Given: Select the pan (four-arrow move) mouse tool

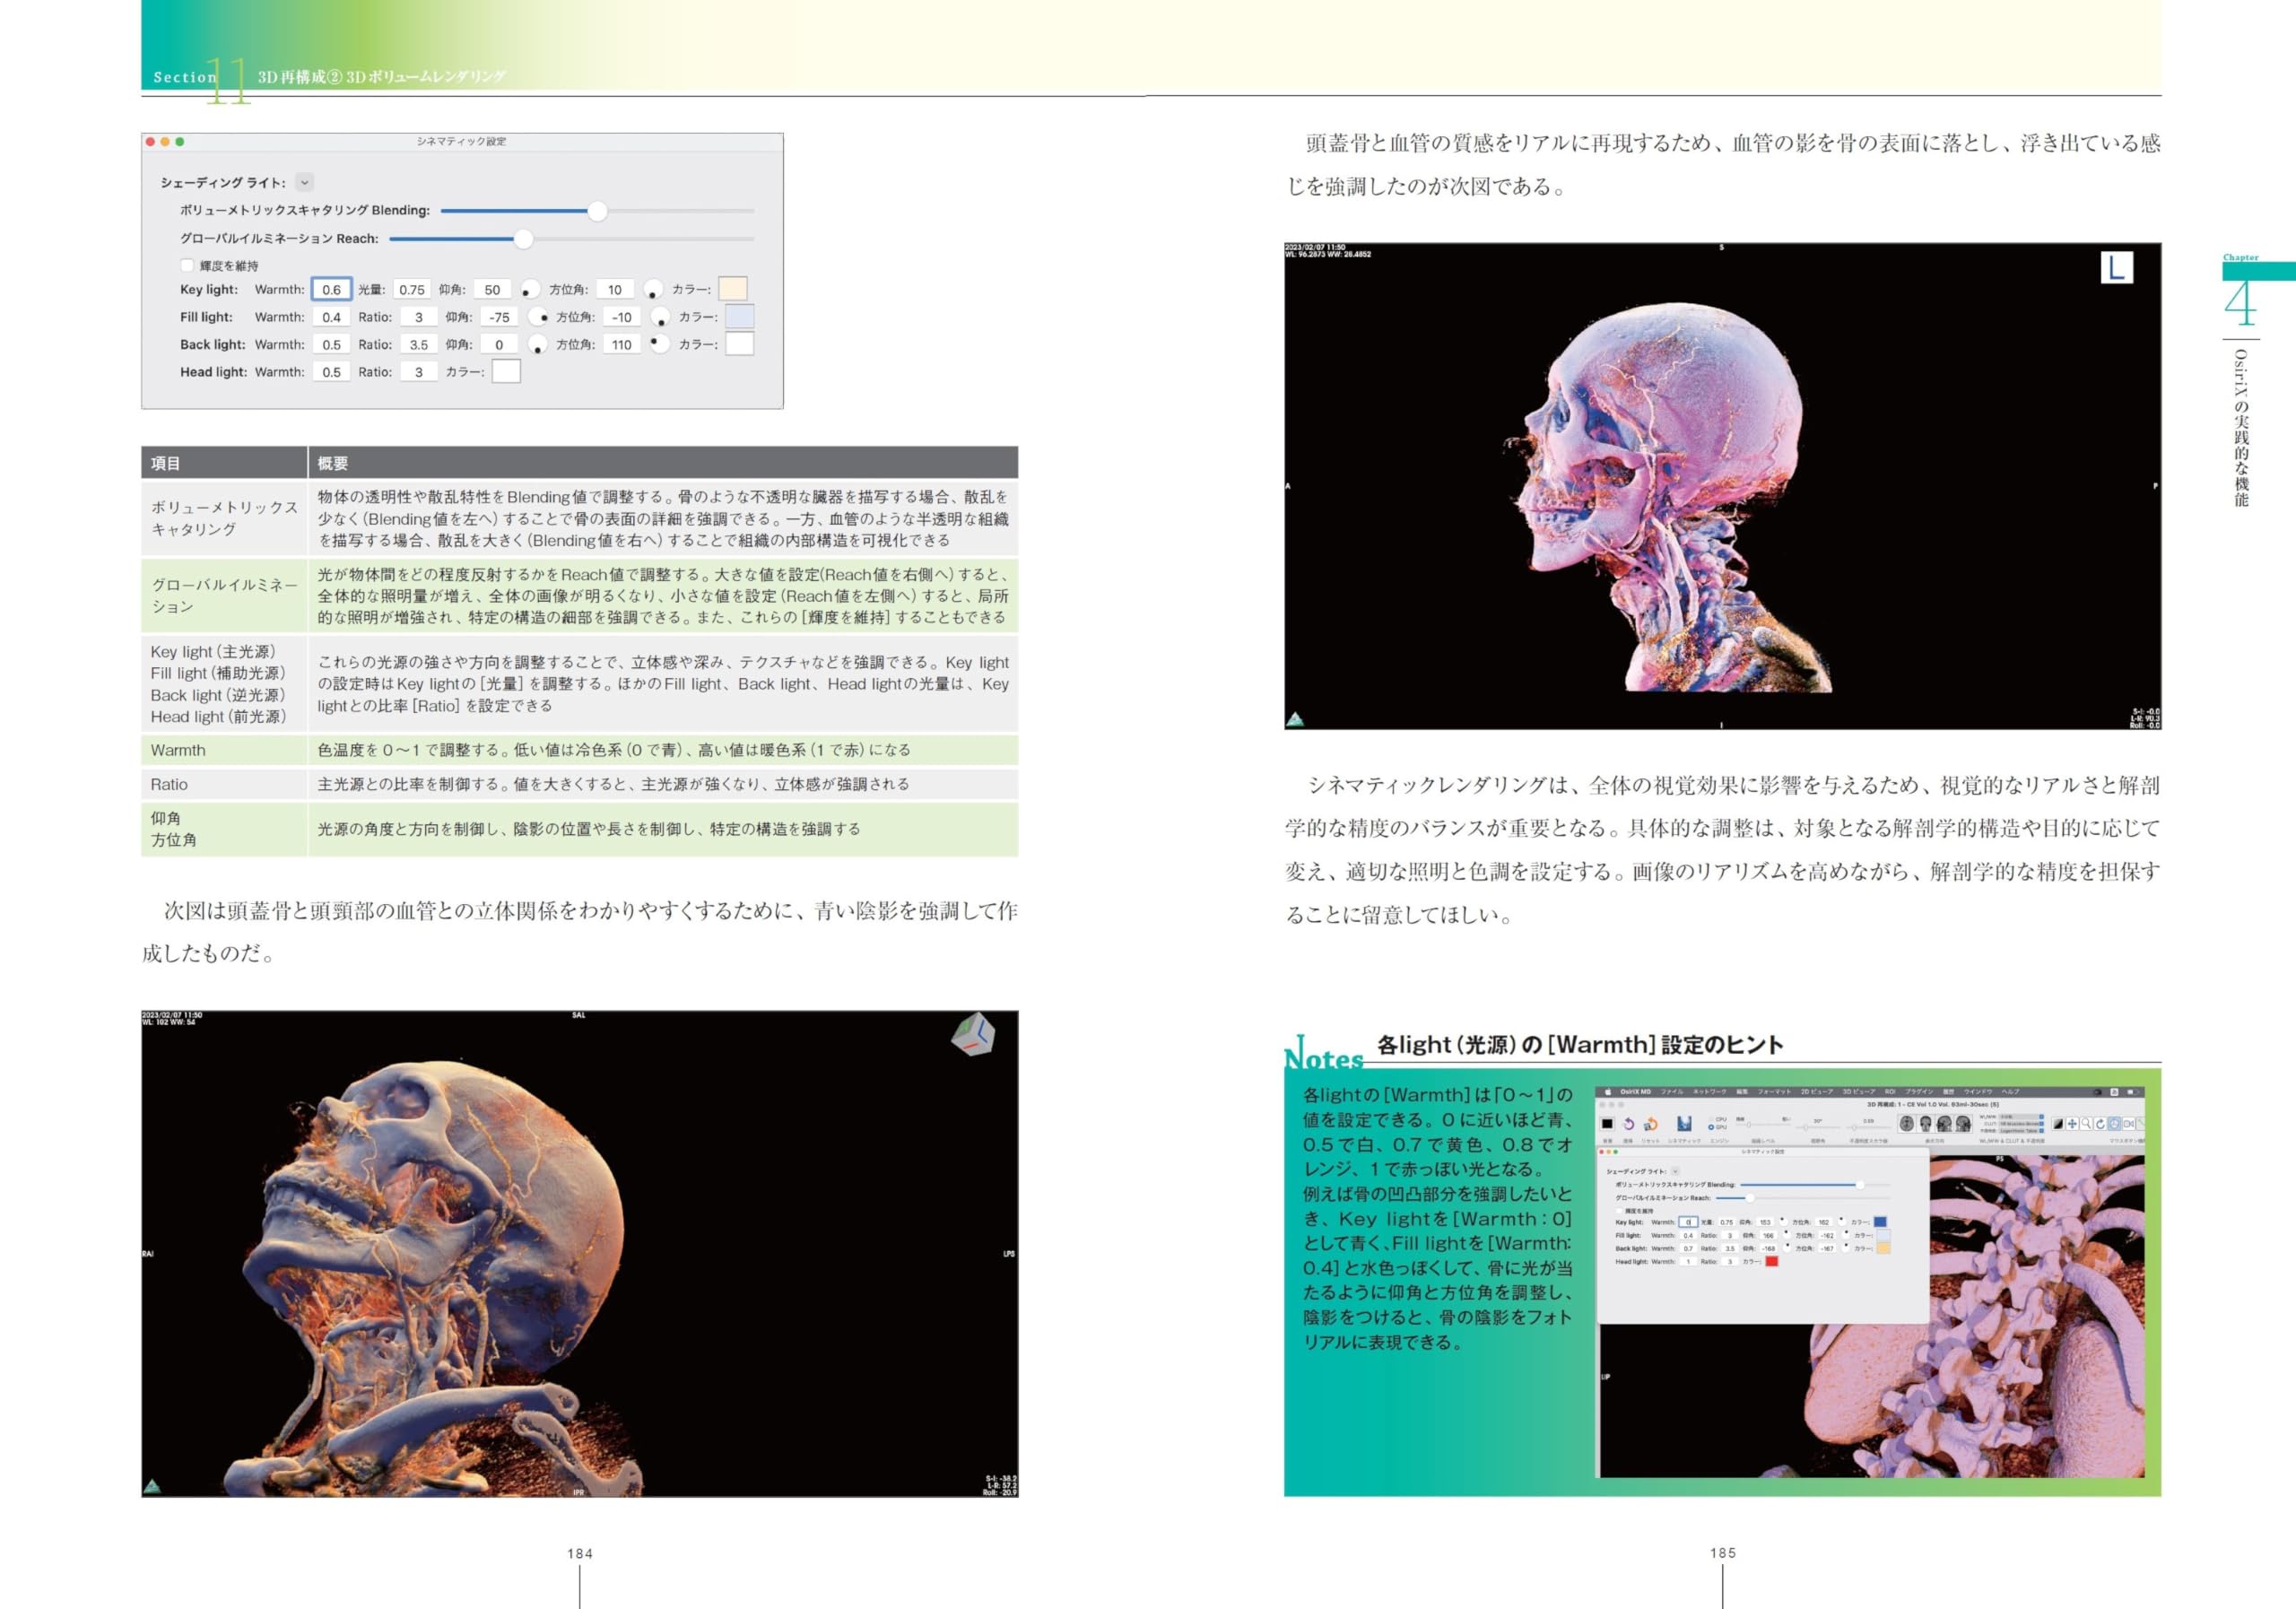Looking at the screenshot, I should (2073, 1124).
